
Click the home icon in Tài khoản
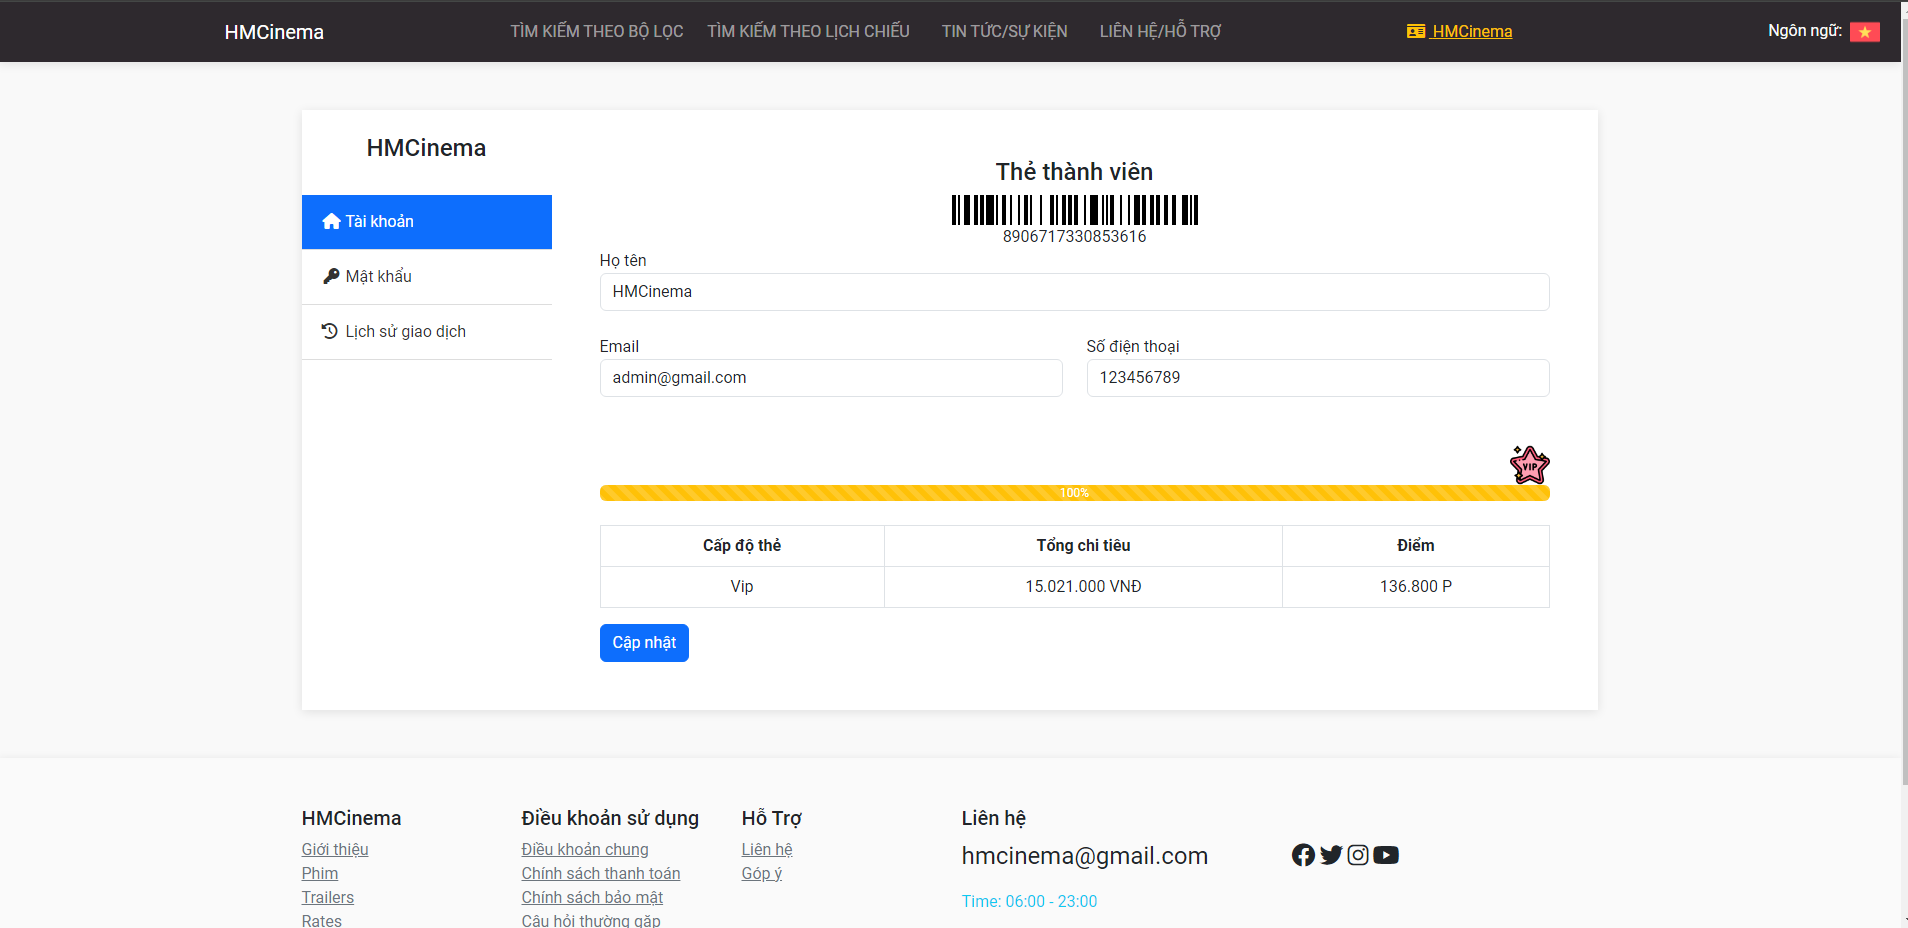[331, 221]
